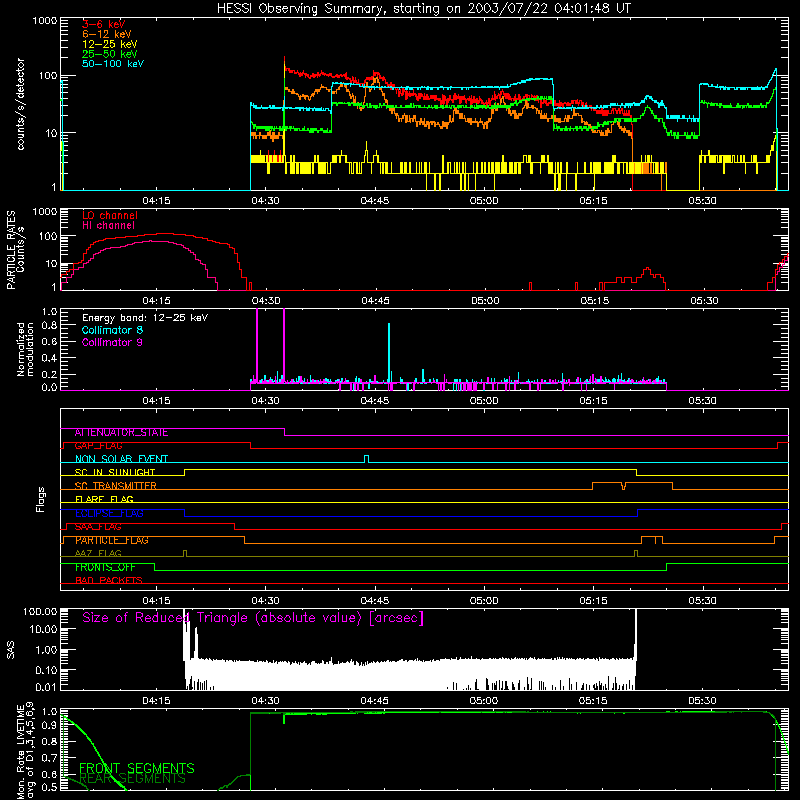Click the Flags panel axis label
800x800 pixels.
click(41, 499)
